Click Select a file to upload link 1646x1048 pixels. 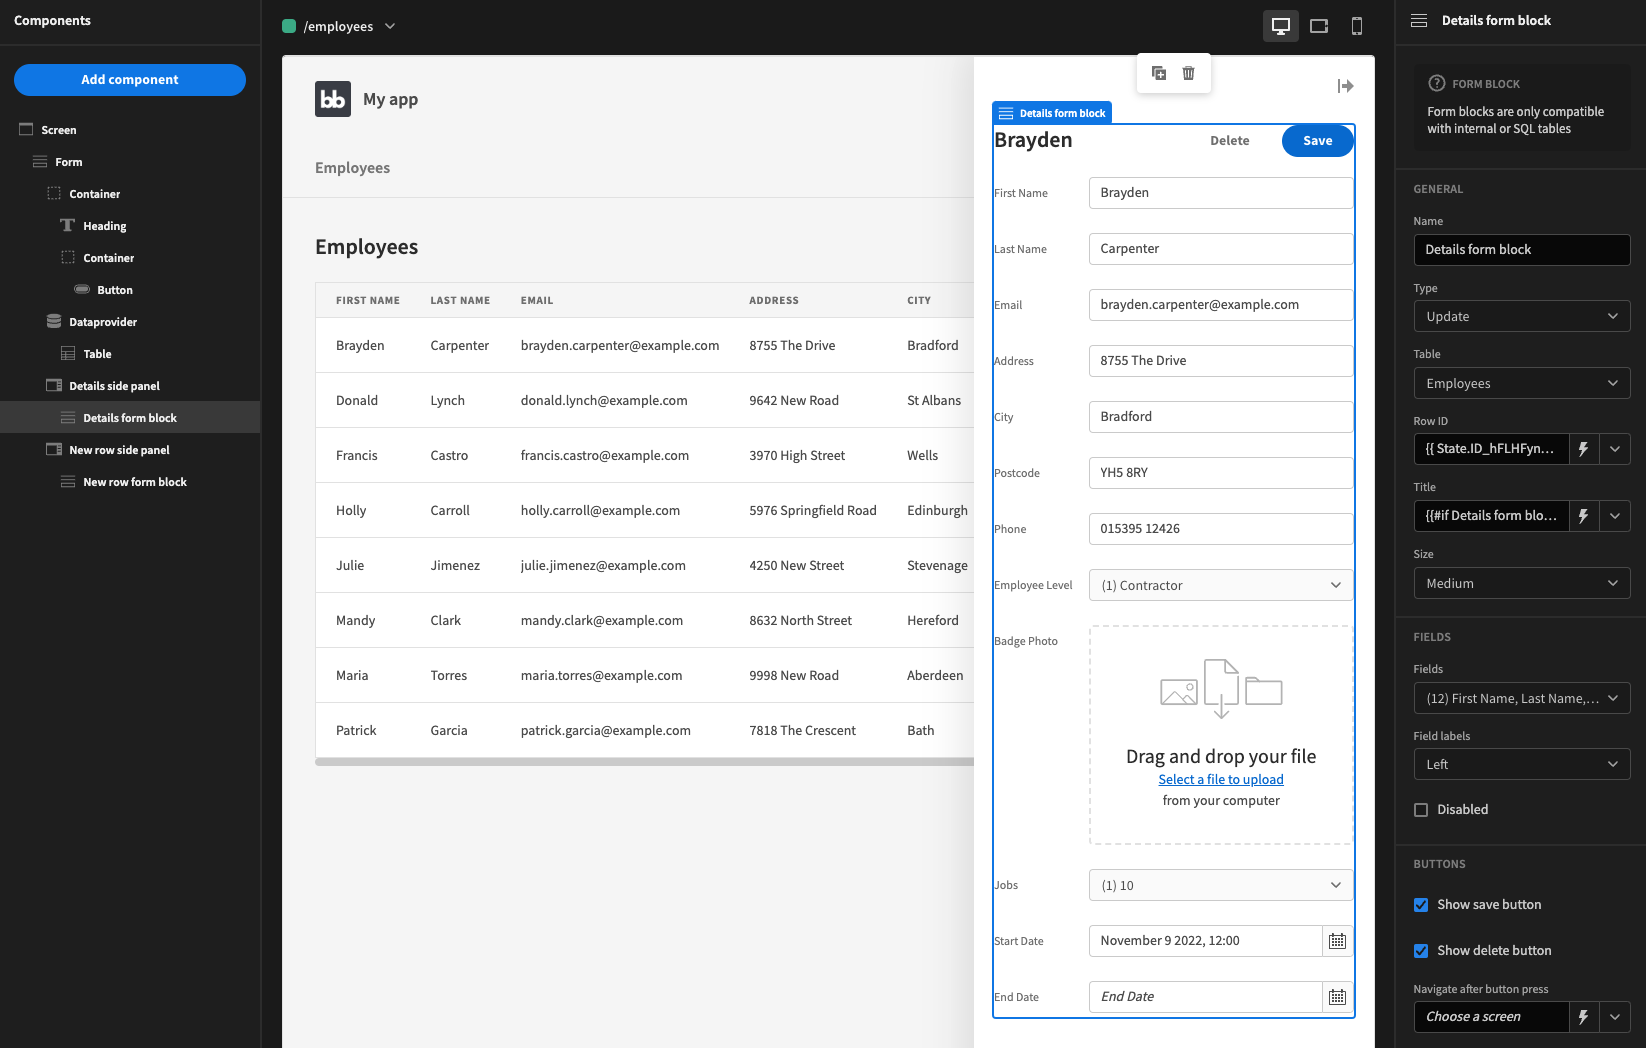pos(1221,779)
